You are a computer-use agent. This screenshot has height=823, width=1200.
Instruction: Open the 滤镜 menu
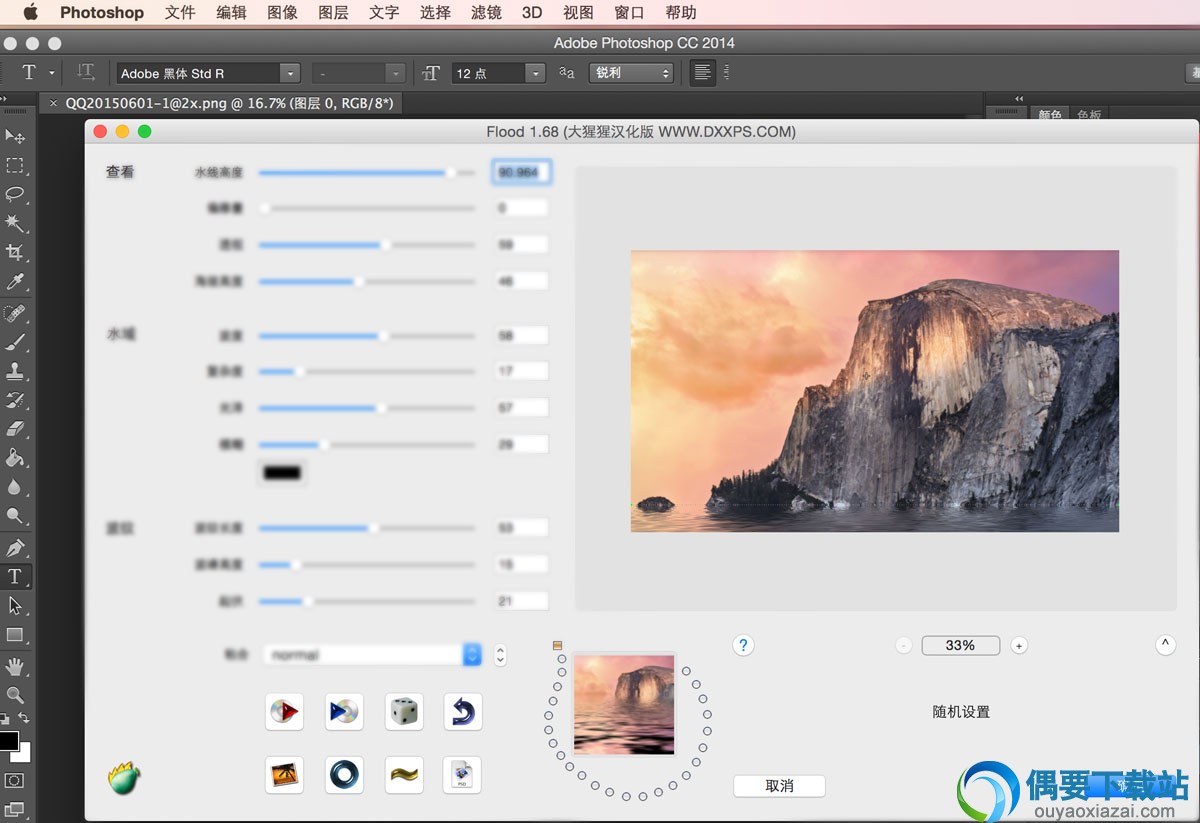[486, 12]
